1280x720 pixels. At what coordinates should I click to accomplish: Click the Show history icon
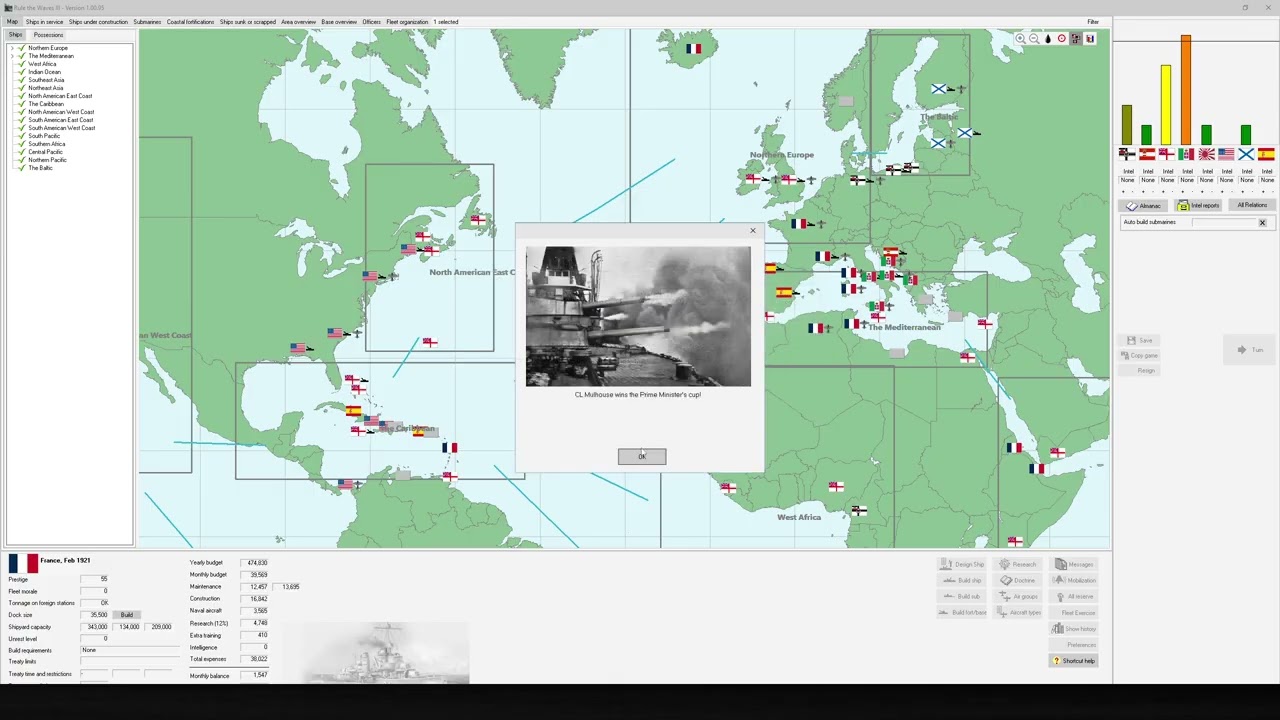coord(1057,629)
